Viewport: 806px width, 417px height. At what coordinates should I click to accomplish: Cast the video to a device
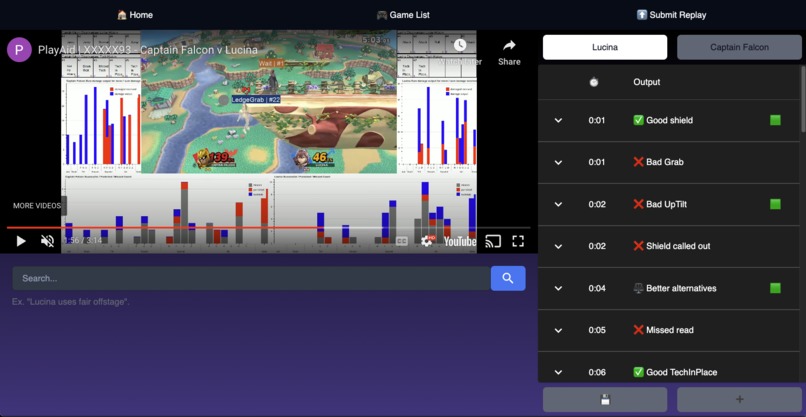[x=493, y=241]
